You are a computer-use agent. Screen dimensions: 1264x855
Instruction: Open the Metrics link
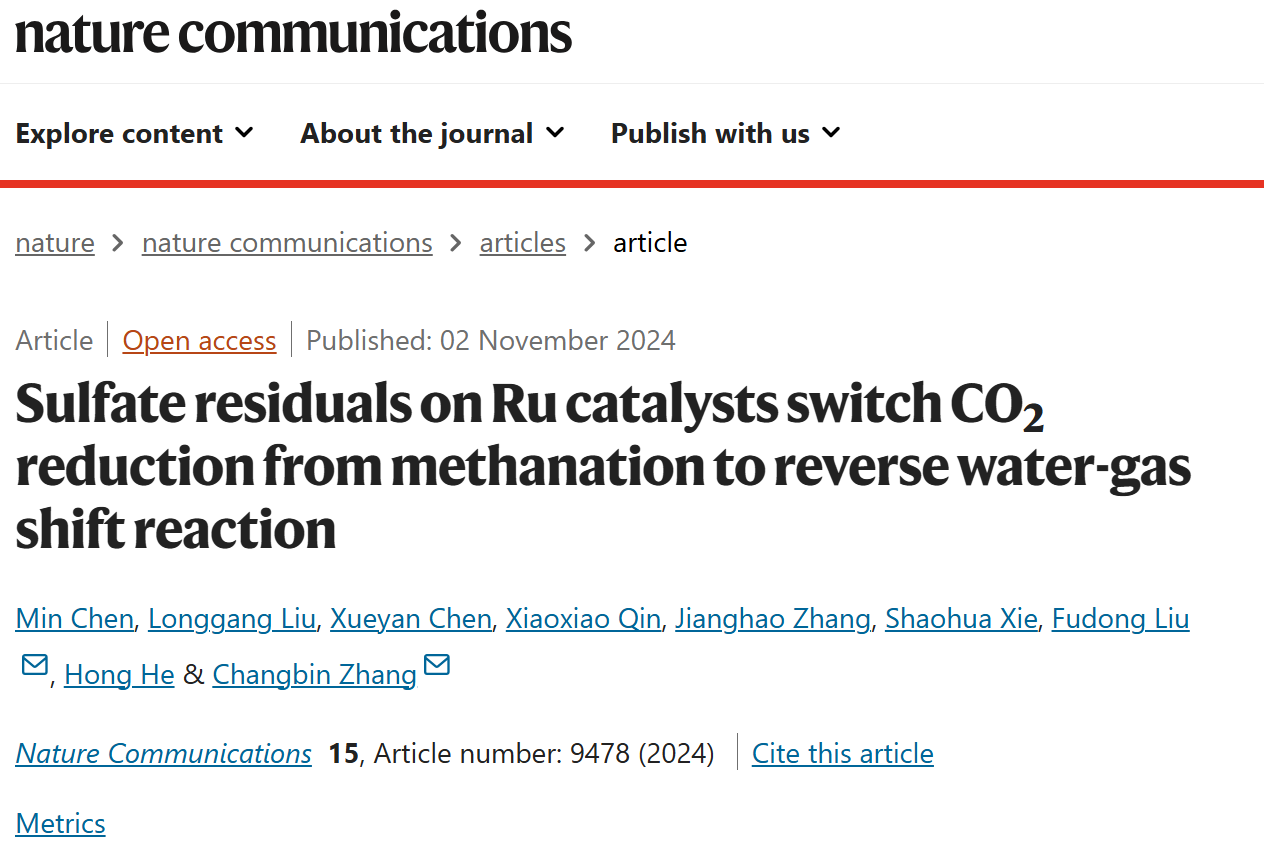coord(61,823)
